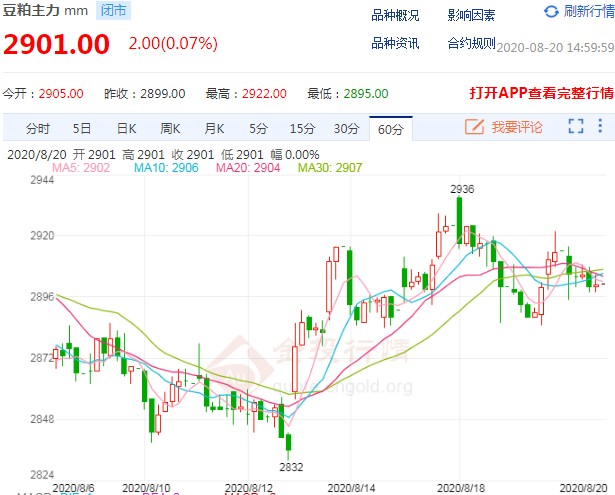Screen dimensions: 615x495
Task: Click the 我要评论 comment button
Action: (x=517, y=127)
